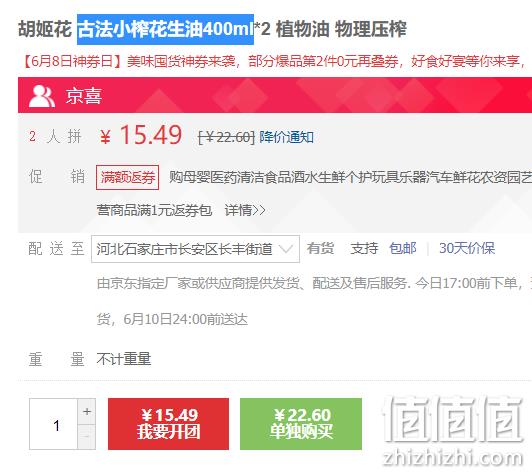Click the red ¥15.49 group price

coord(141,135)
